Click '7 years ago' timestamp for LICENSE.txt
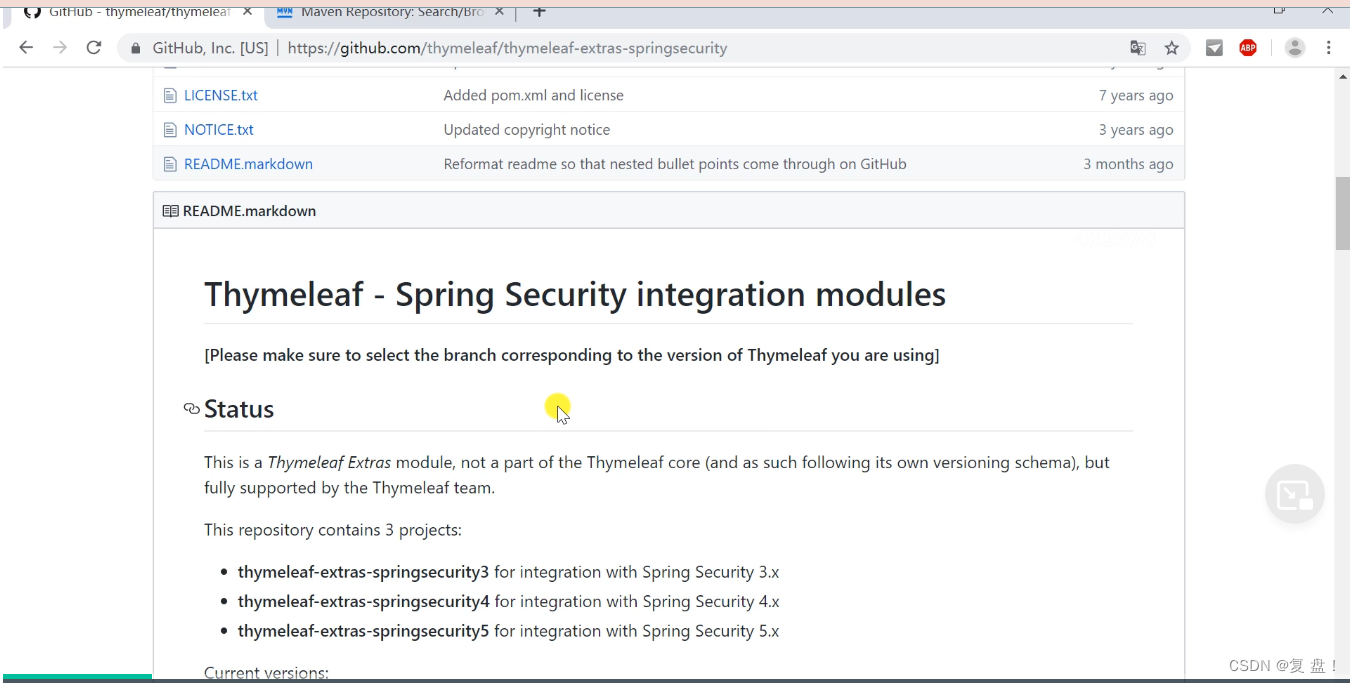The image size is (1350, 683). [x=1136, y=95]
